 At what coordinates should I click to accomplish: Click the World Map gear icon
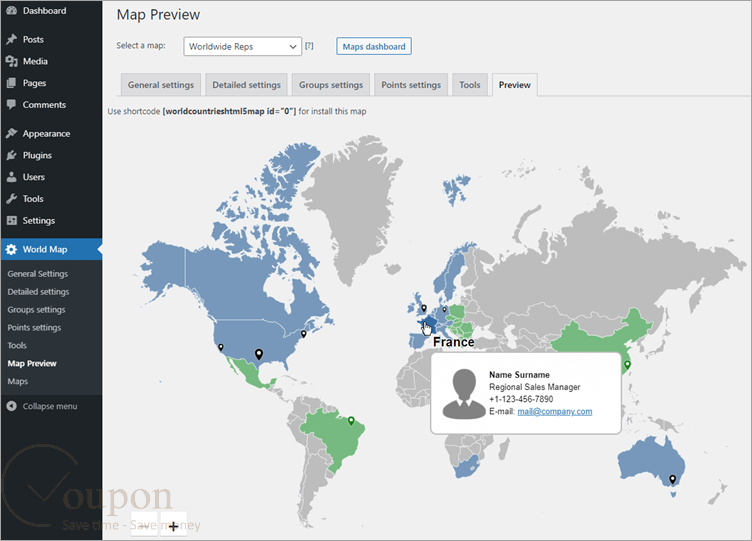[x=12, y=249]
